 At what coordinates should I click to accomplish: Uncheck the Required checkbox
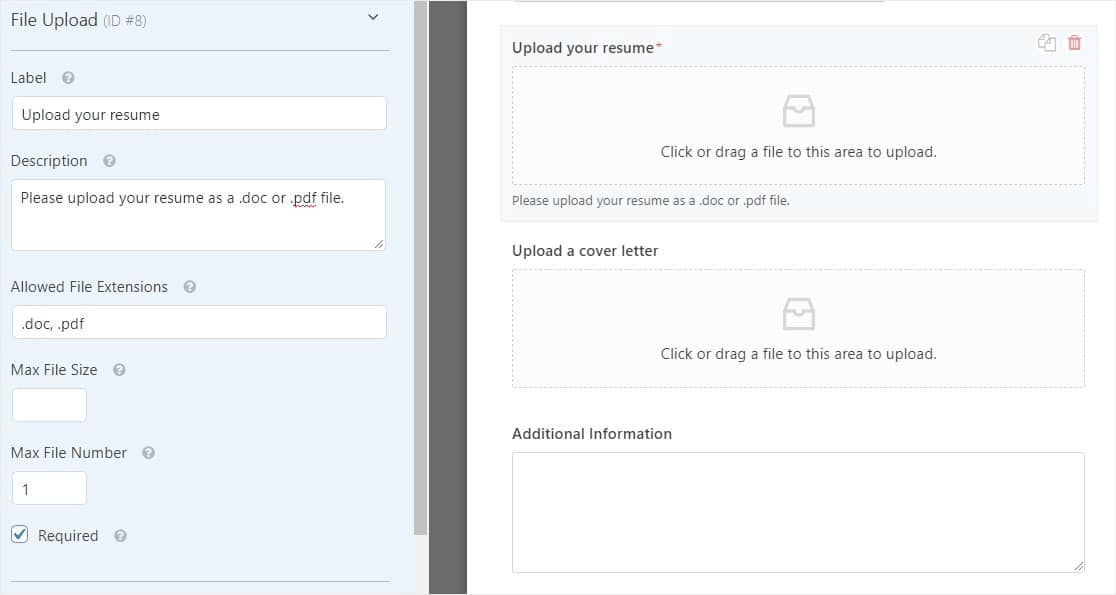(20, 534)
